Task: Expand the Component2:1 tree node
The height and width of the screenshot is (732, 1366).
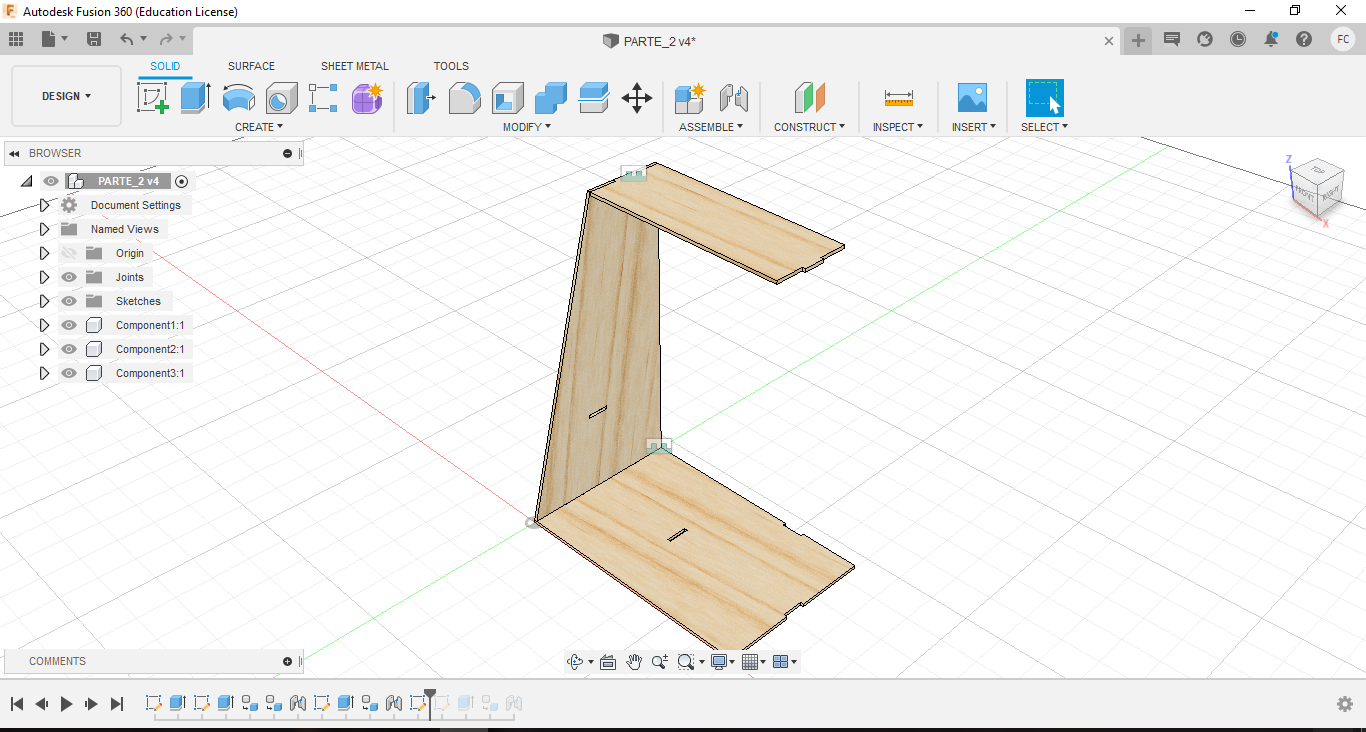Action: (44, 349)
